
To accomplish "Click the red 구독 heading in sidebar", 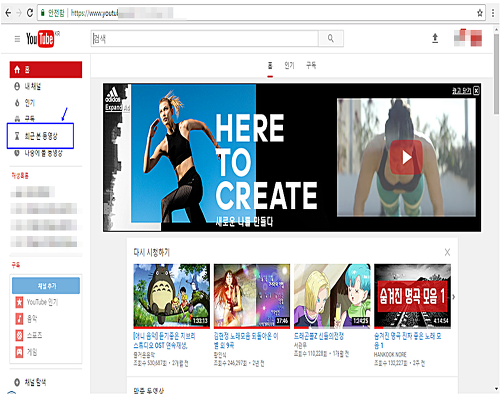I will tap(16, 265).
